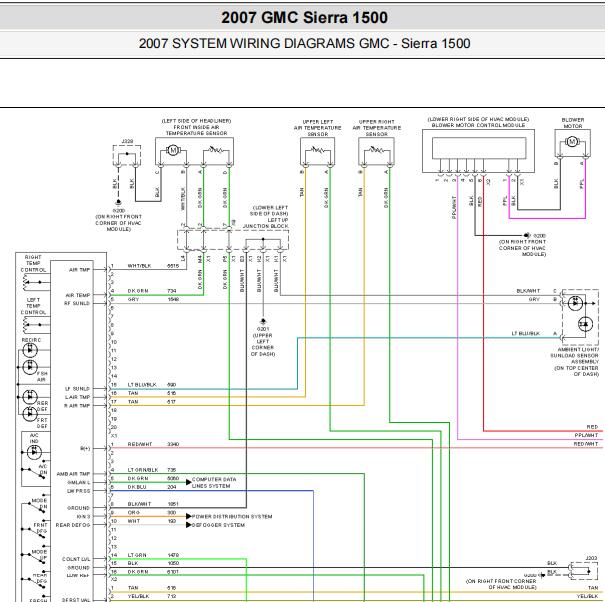This screenshot has height=602, width=605.
Task: Click the 'AMB AIR TMP' pin label
Action: (x=73, y=474)
